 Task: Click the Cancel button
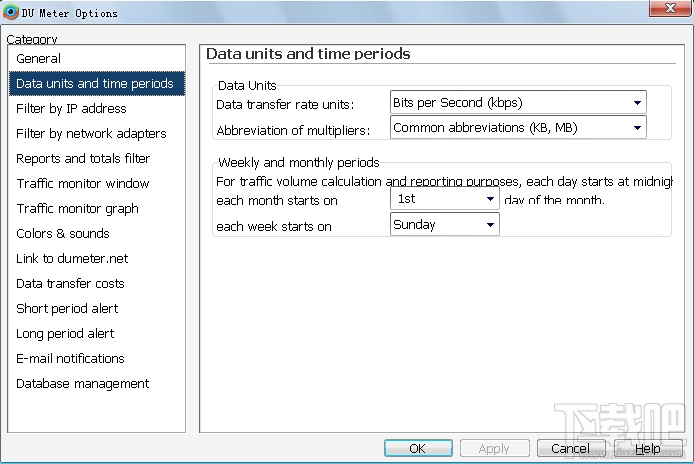coord(570,449)
